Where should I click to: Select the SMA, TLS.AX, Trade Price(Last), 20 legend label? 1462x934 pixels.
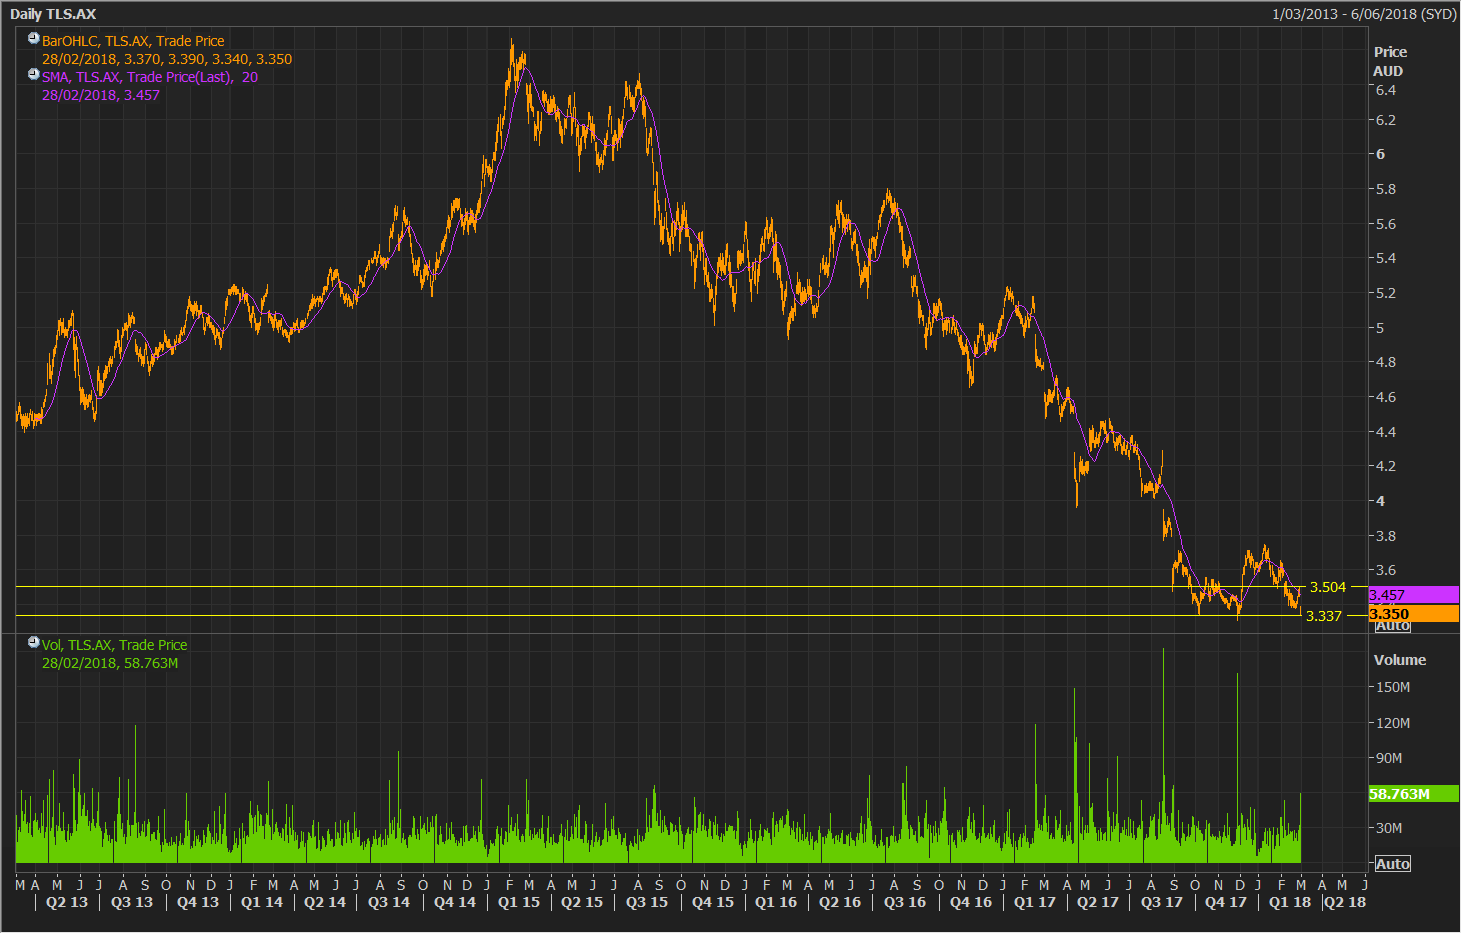pyautogui.click(x=150, y=77)
